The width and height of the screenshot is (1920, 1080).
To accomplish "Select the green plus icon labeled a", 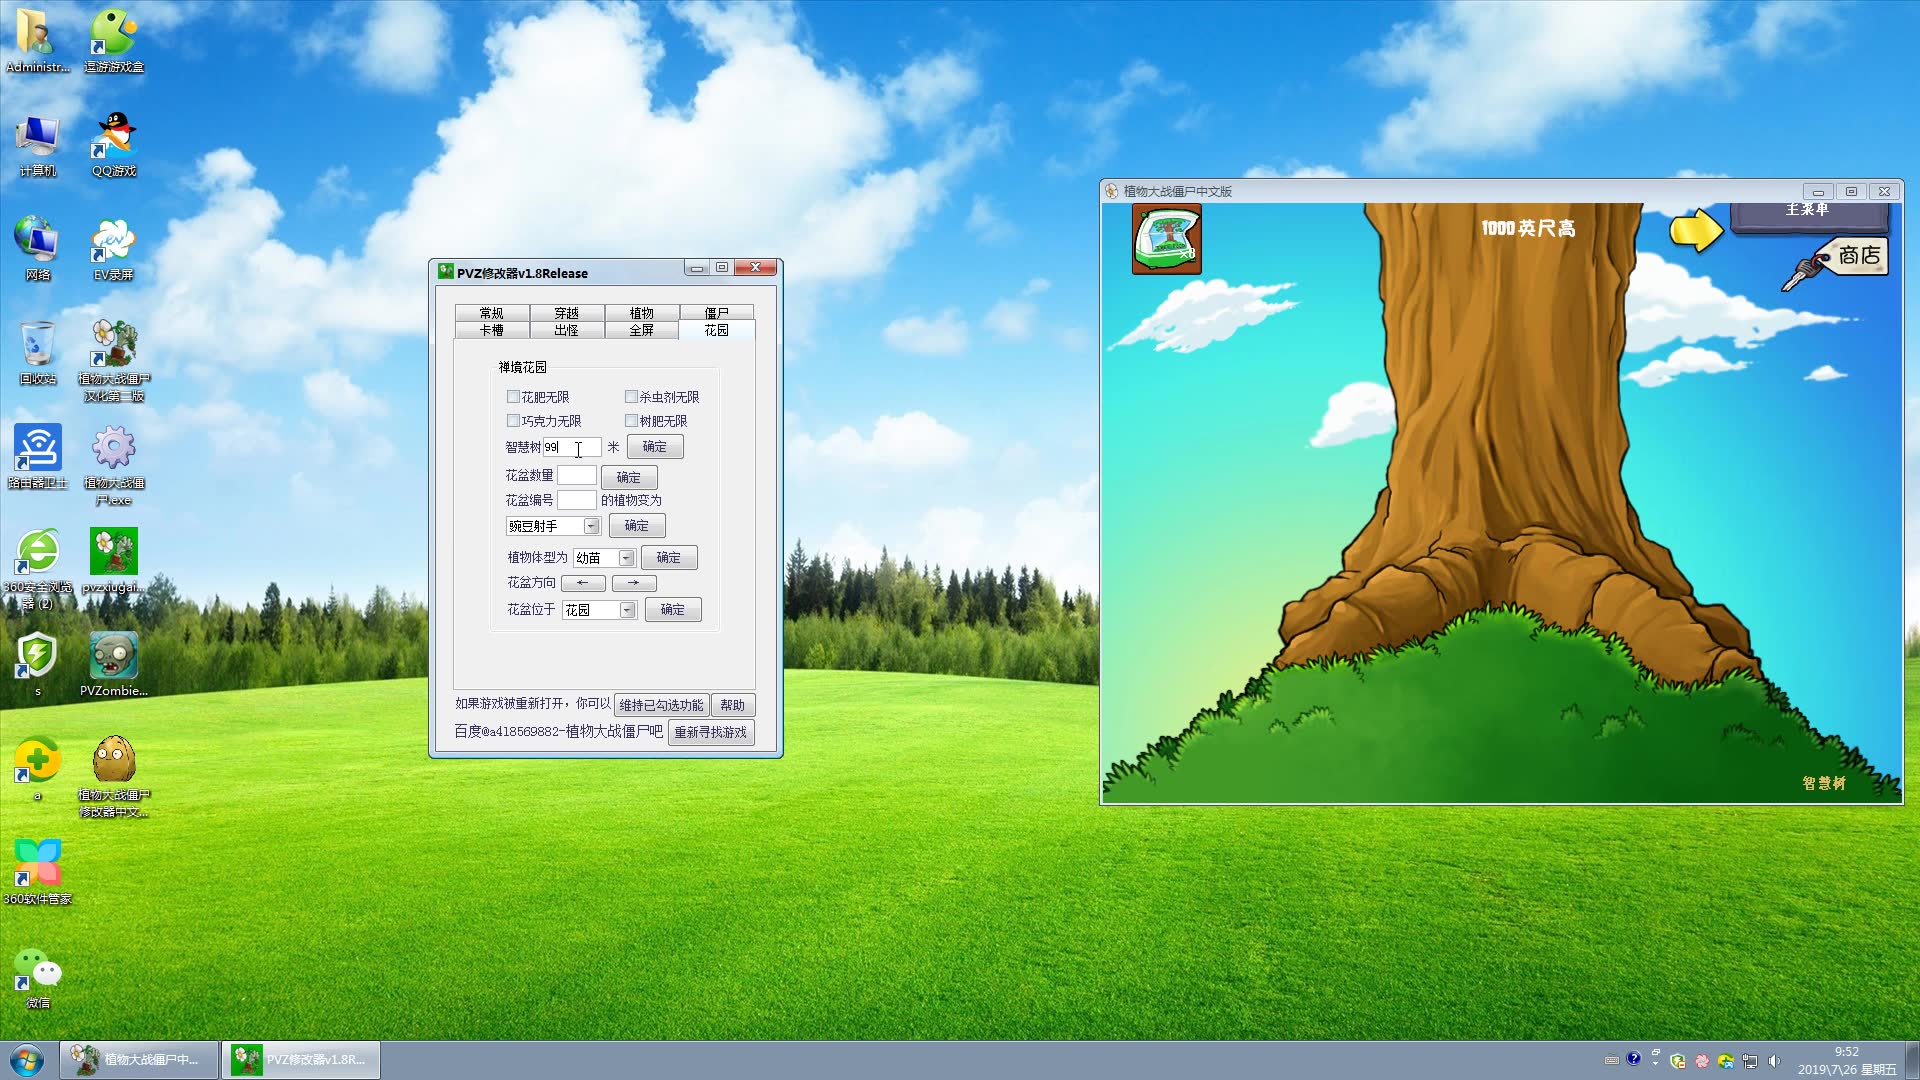I will [38, 768].
